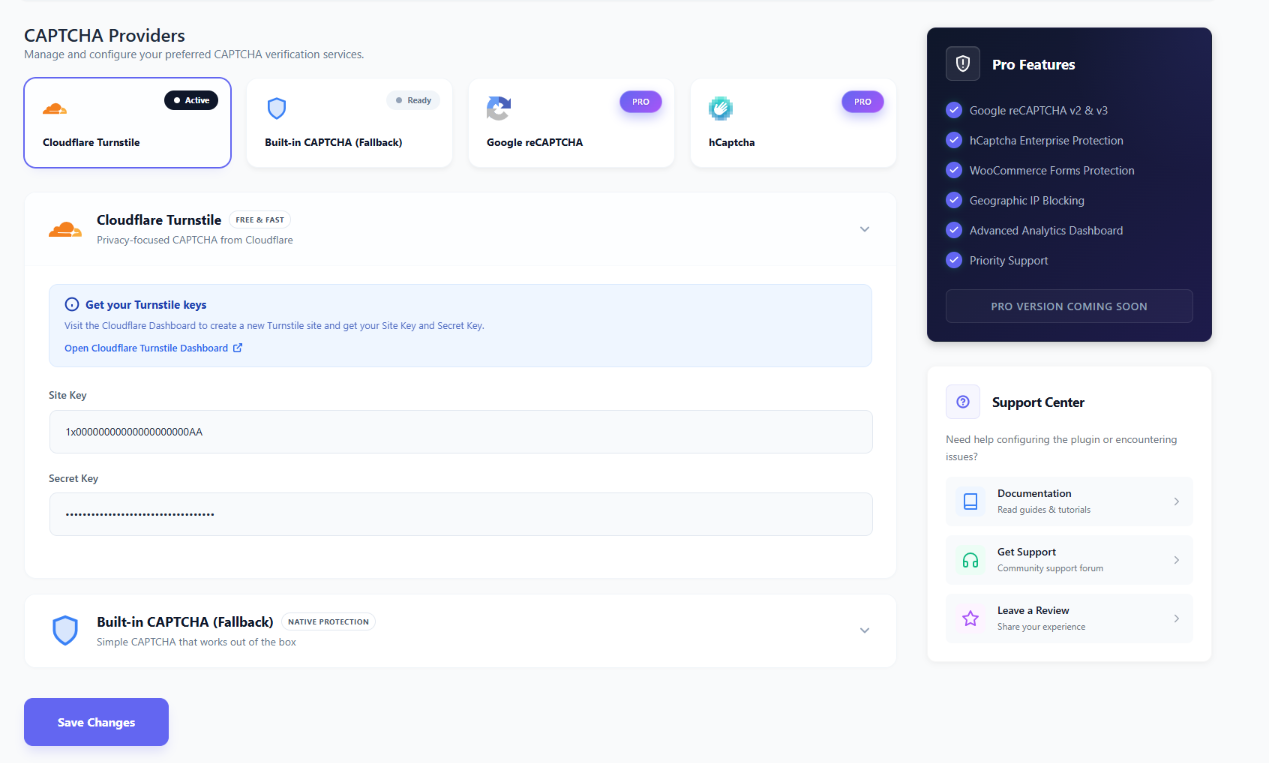Click the Save Changes button

point(96,721)
